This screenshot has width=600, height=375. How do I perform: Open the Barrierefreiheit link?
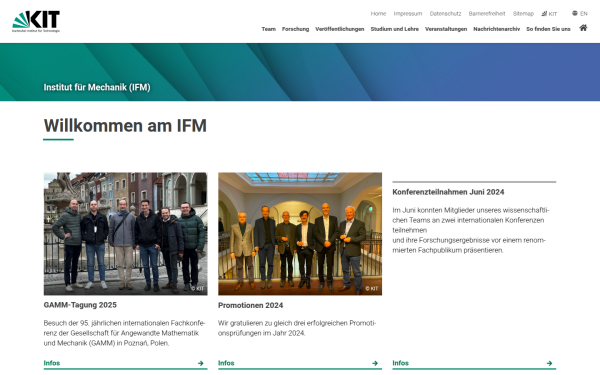(x=487, y=14)
